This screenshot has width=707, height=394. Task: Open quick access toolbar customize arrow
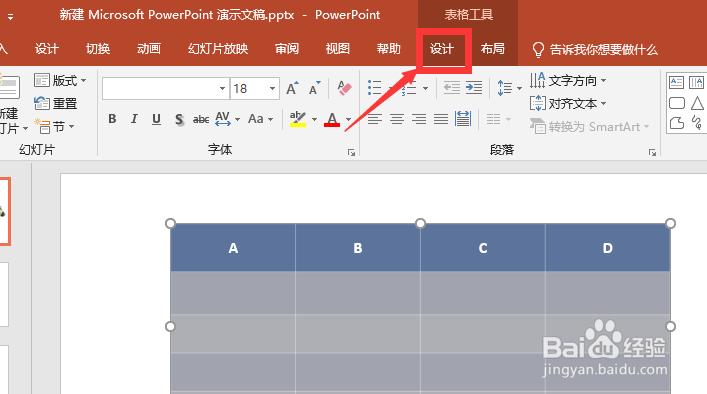(x=10, y=17)
